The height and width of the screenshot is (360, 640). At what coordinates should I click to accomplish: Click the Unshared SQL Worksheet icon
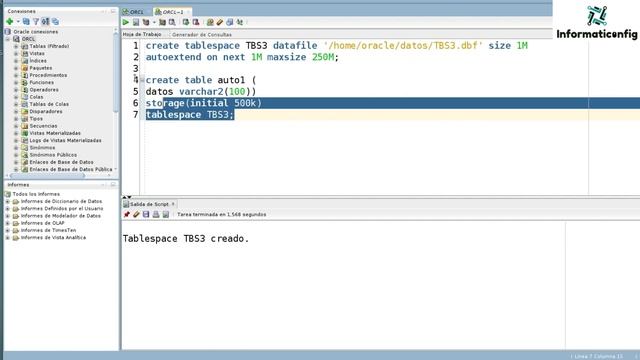(210, 22)
